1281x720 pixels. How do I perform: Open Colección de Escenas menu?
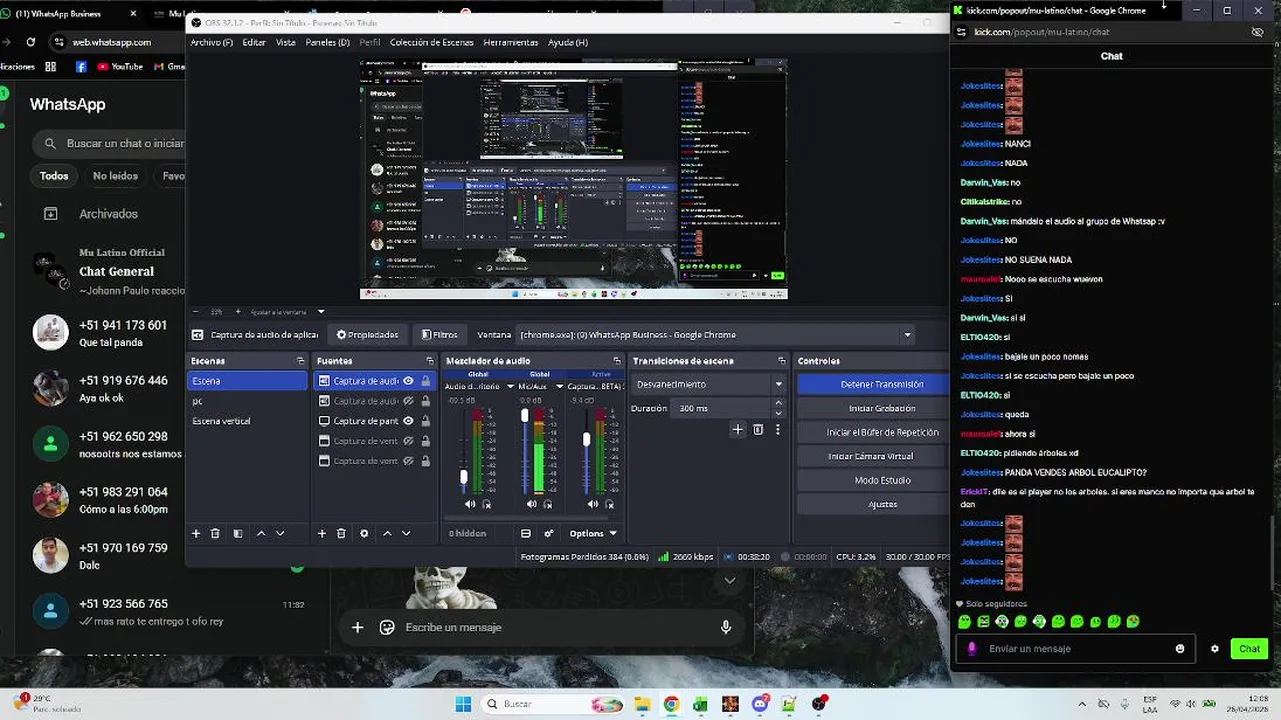click(431, 43)
